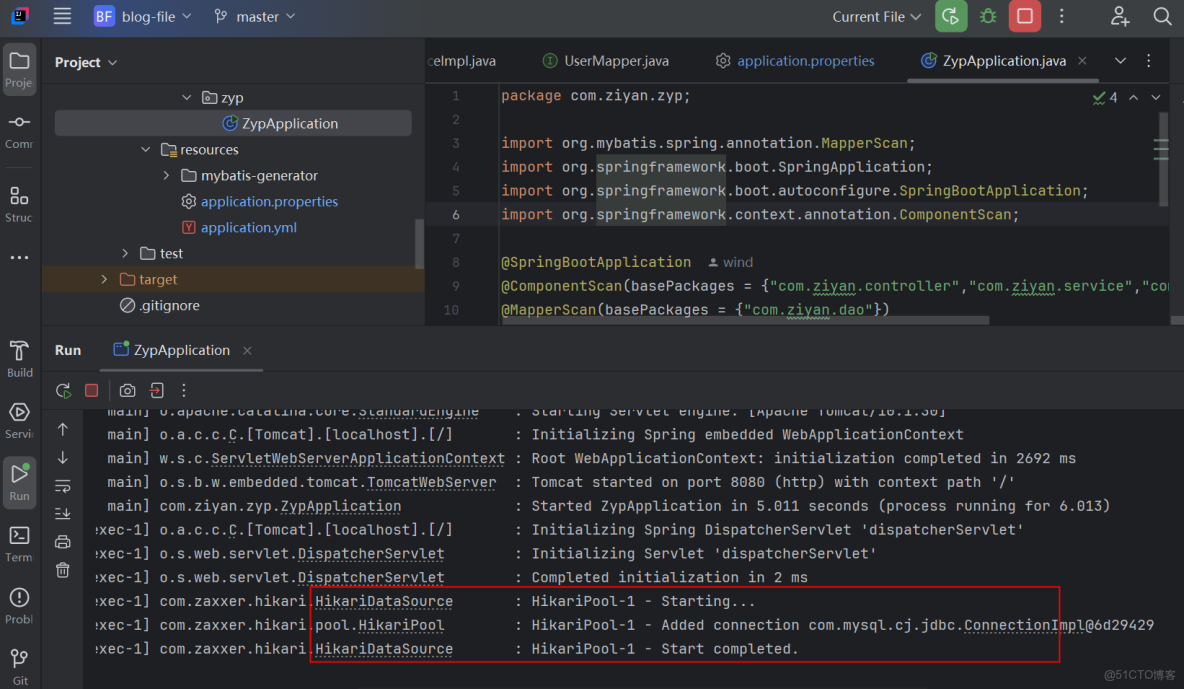Open Search Everywhere with the magnifier icon

tap(1161, 16)
